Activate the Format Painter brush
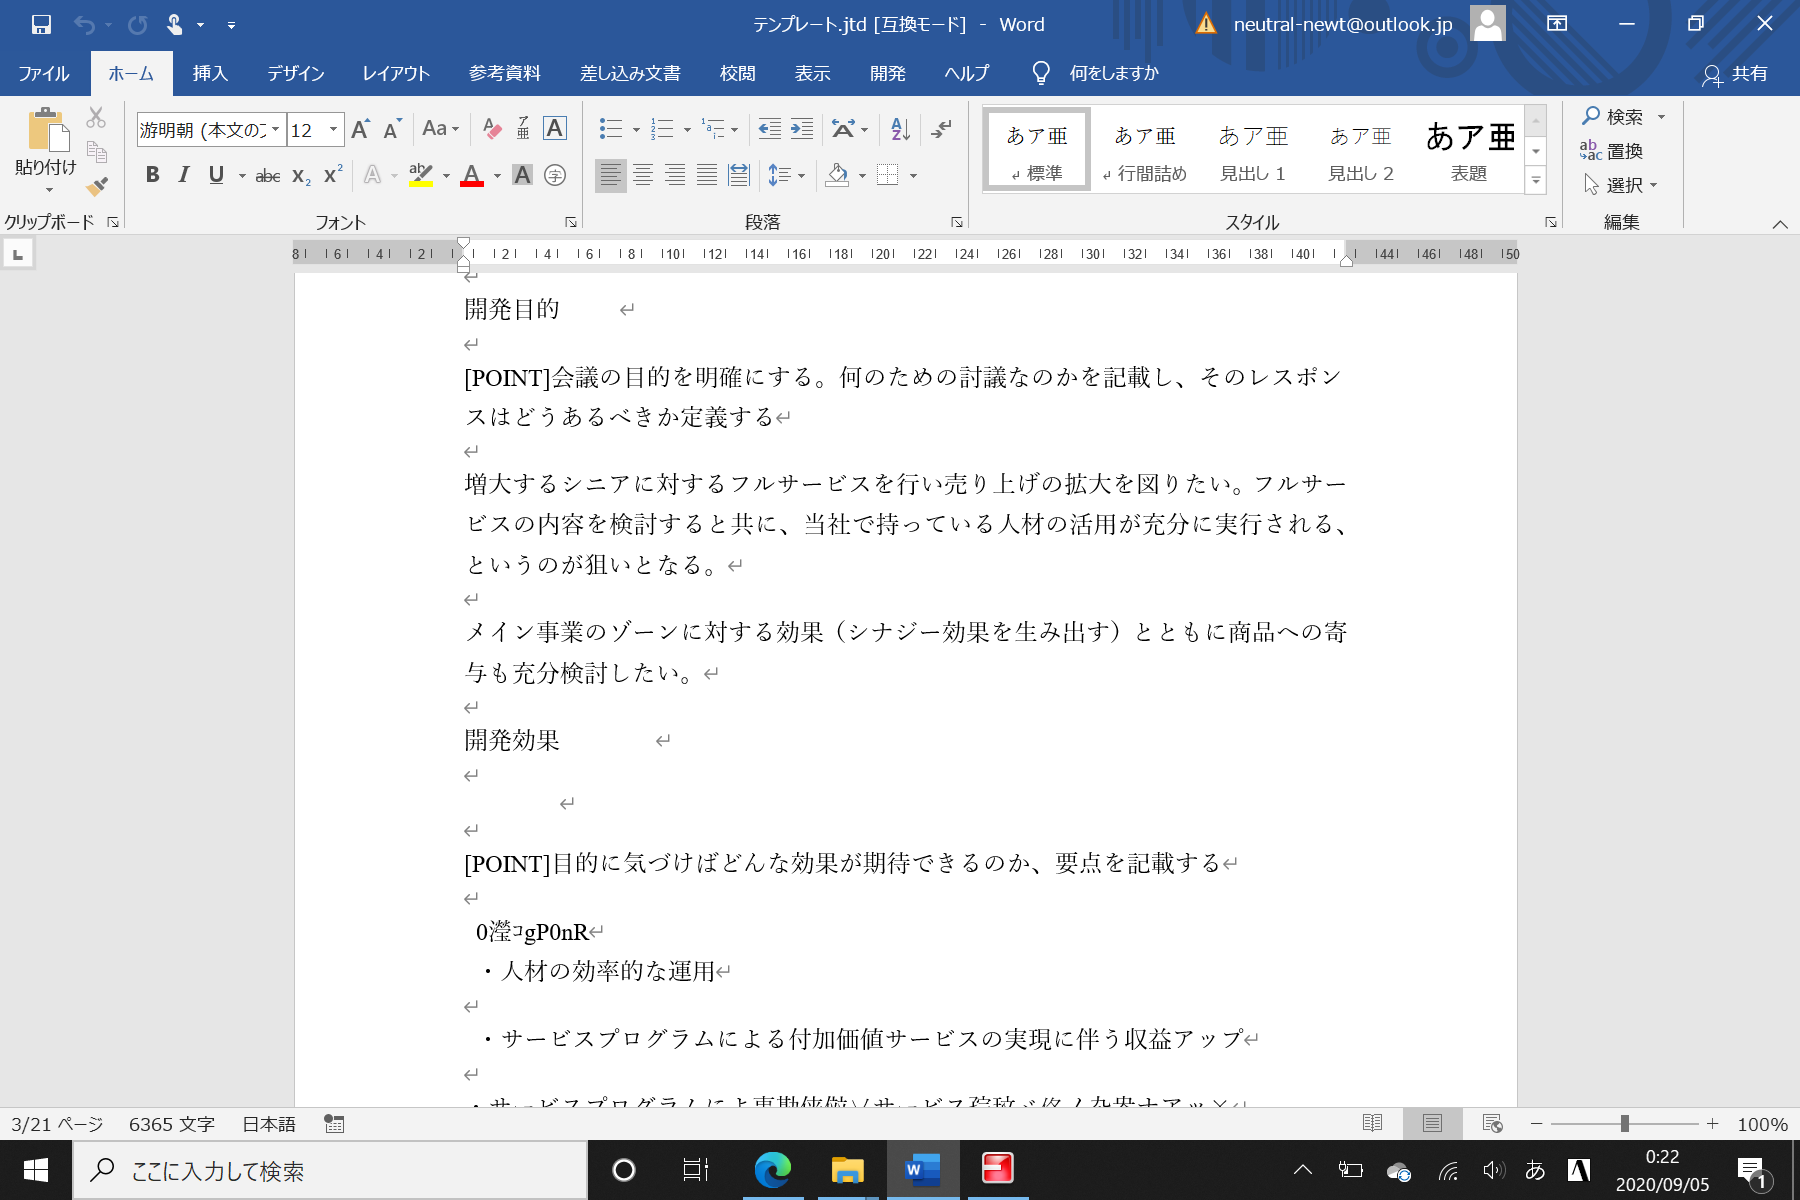This screenshot has height=1200, width=1800. pyautogui.click(x=96, y=186)
